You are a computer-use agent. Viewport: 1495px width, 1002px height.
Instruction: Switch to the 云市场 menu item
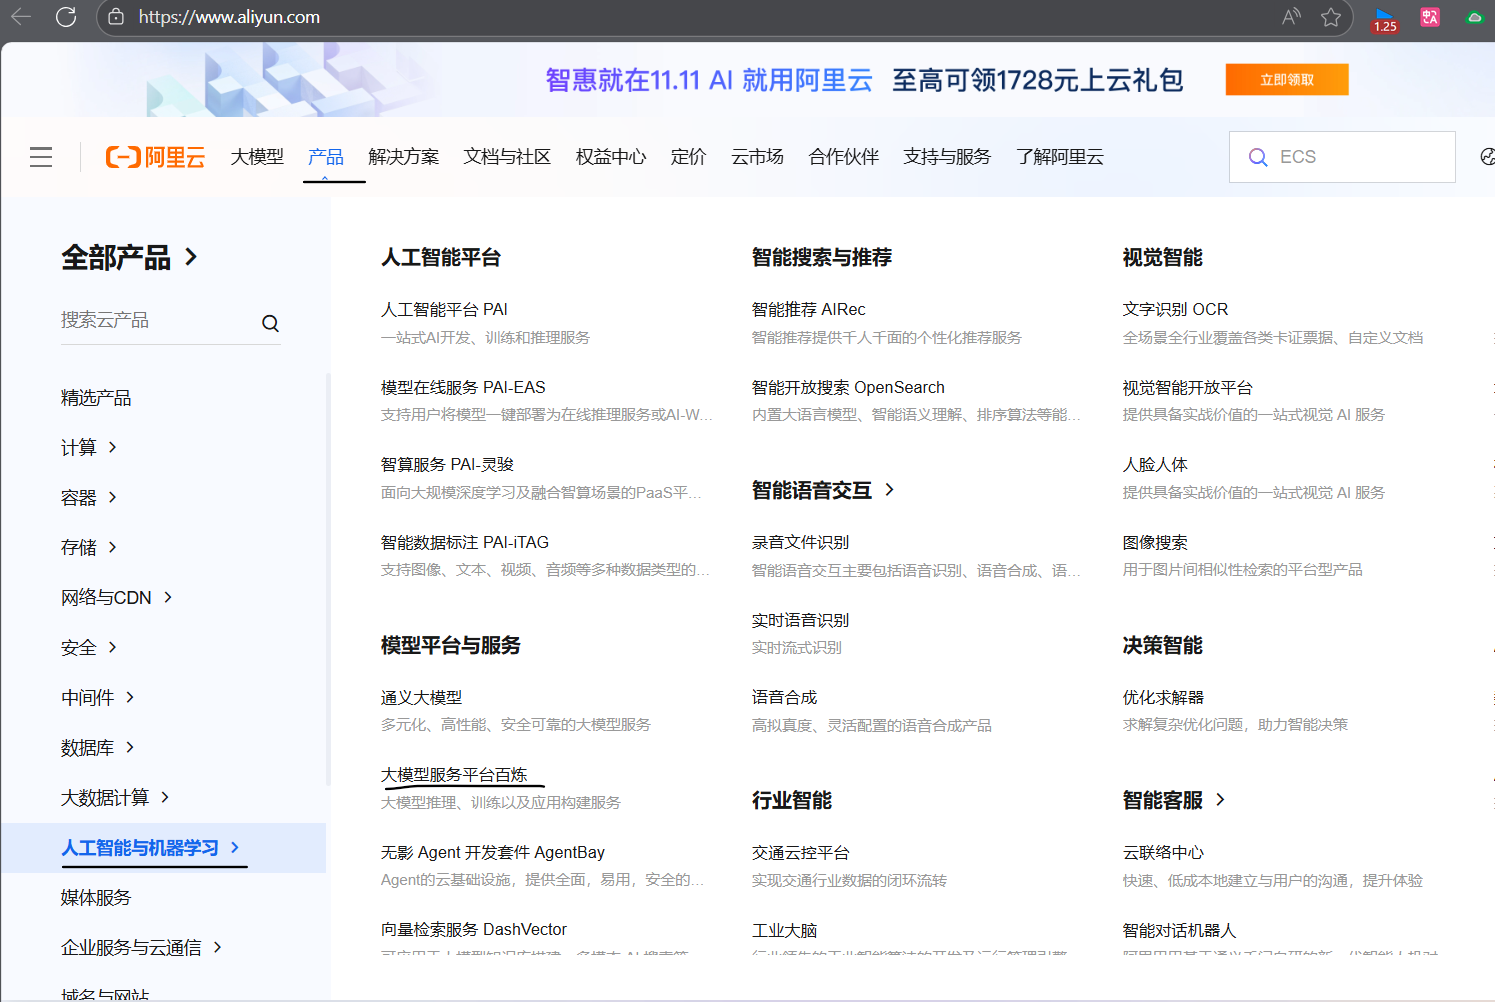pyautogui.click(x=757, y=156)
